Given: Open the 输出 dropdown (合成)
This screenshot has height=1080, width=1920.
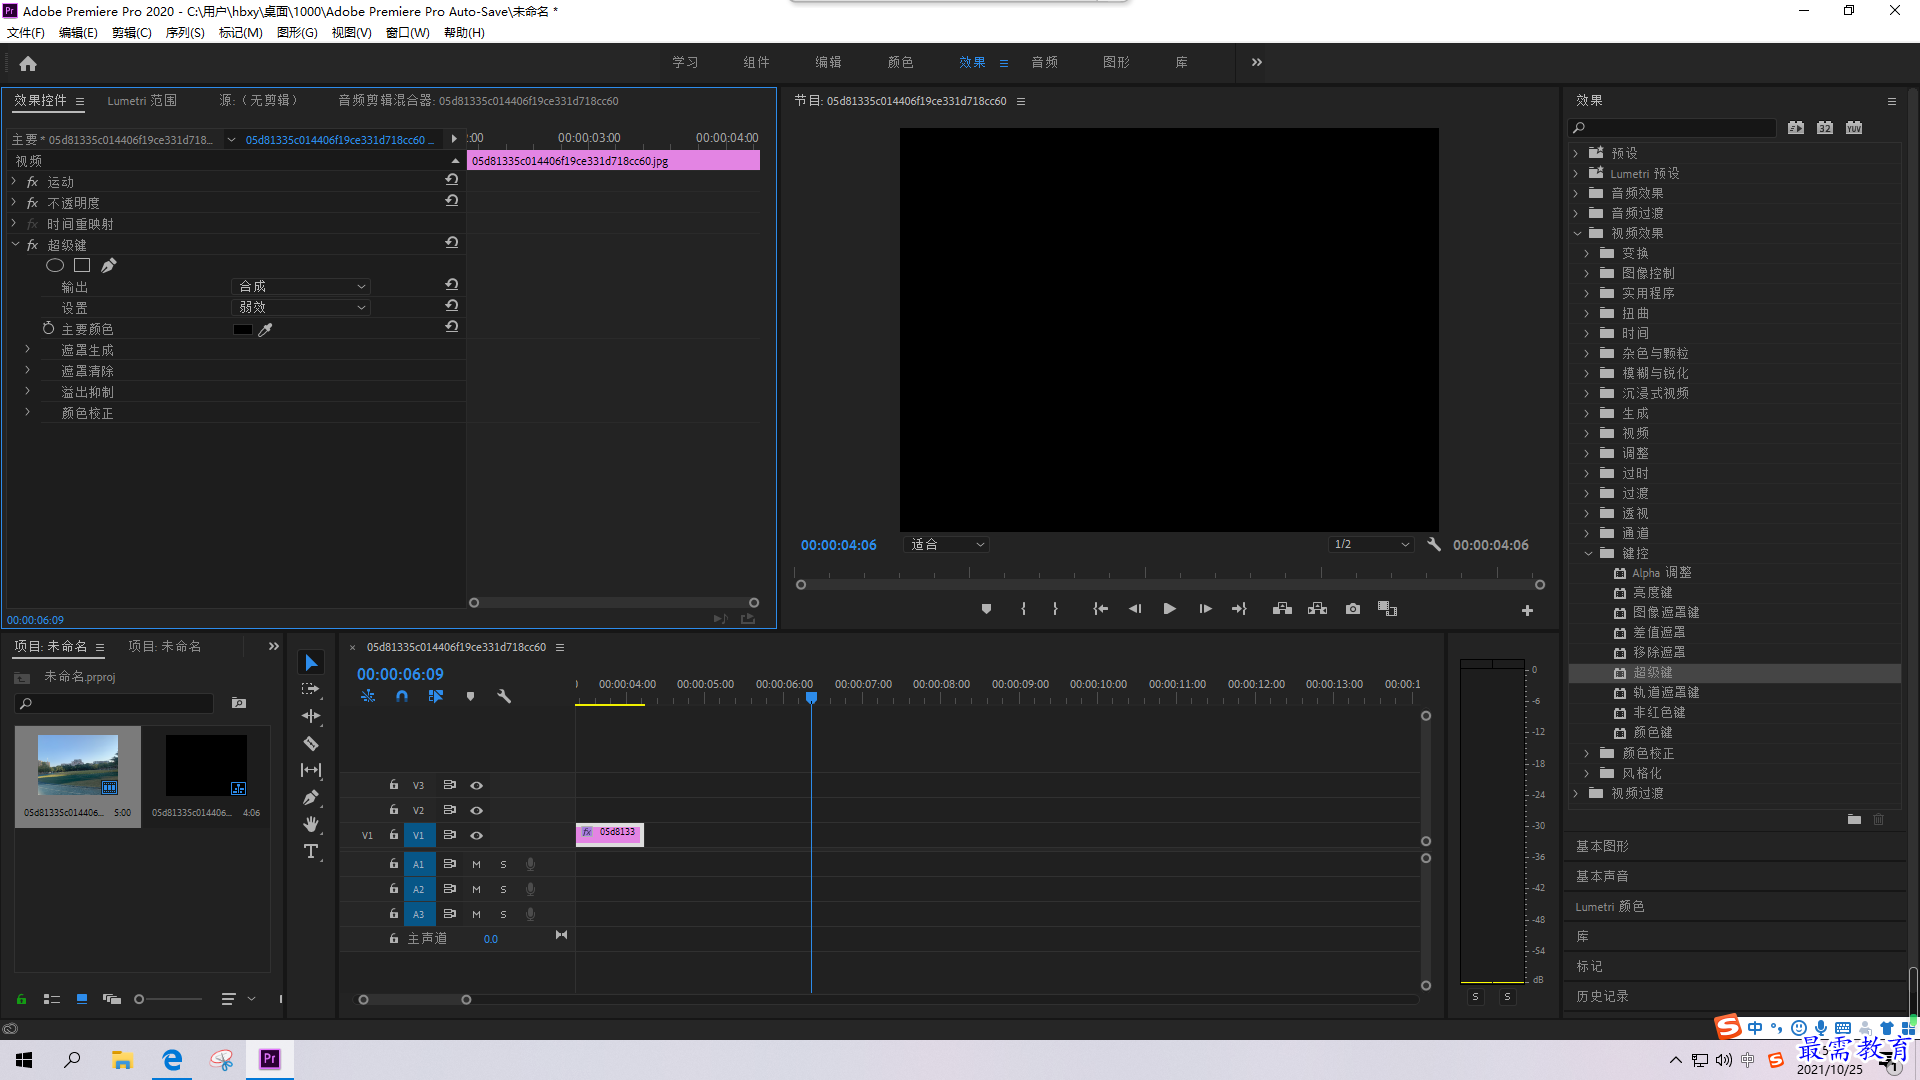Looking at the screenshot, I should pyautogui.click(x=301, y=286).
